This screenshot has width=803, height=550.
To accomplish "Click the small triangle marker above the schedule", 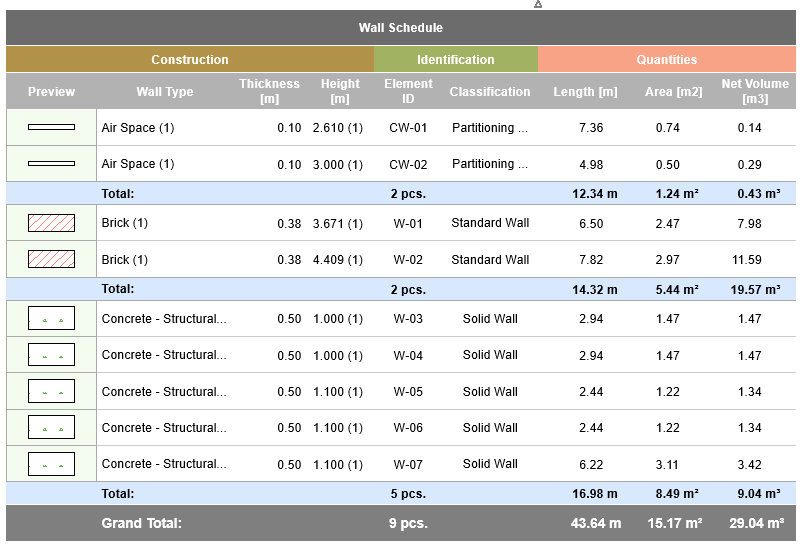I will pyautogui.click(x=538, y=4).
